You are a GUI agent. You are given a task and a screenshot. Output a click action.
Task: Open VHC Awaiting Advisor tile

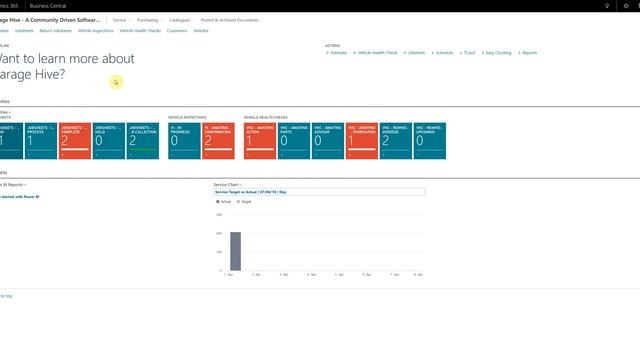pyautogui.click(x=327, y=141)
